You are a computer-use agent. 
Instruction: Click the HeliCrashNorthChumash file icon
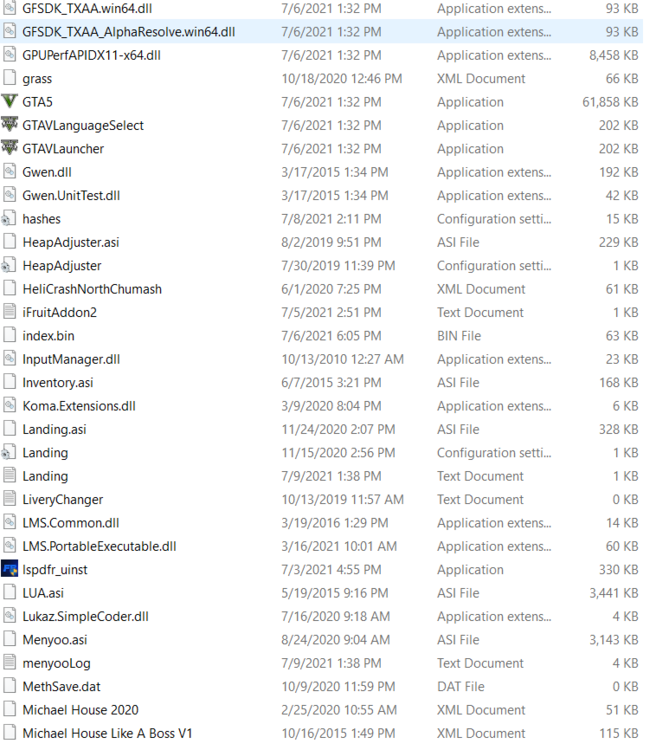[x=10, y=289]
